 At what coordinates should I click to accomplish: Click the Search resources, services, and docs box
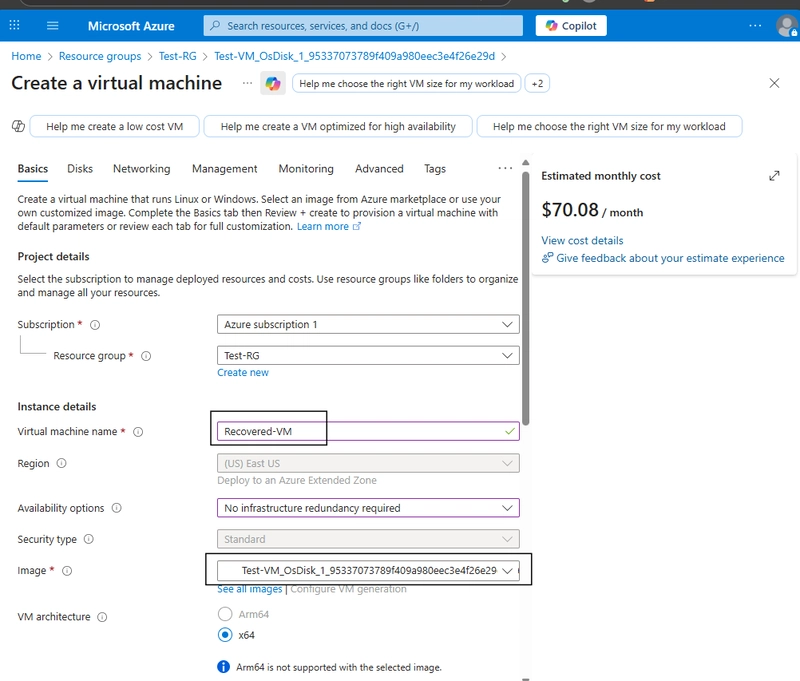coord(363,26)
